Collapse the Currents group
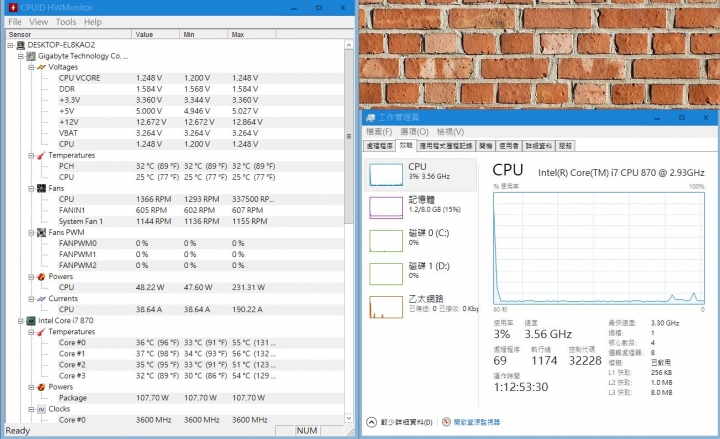 [x=31, y=298]
